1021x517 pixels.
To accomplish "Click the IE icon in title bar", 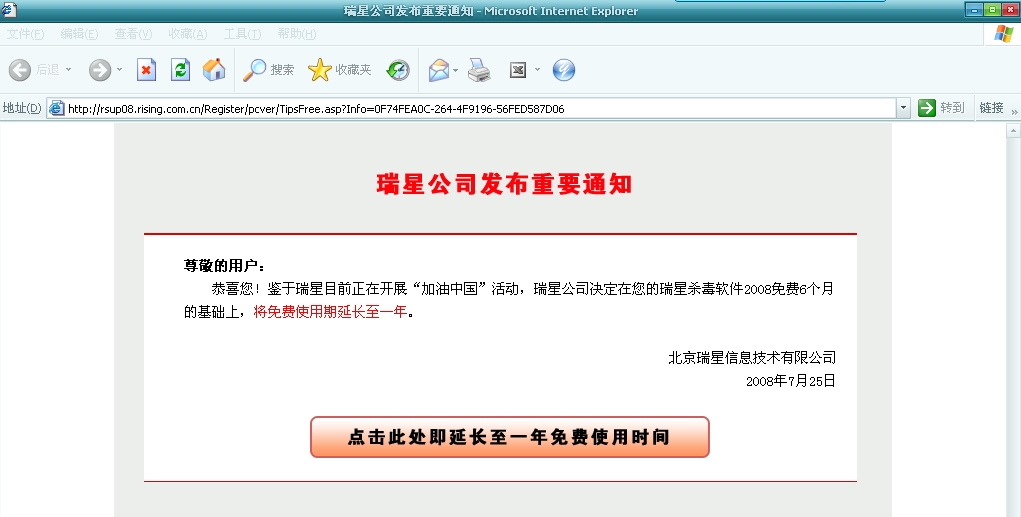I will click(8, 9).
